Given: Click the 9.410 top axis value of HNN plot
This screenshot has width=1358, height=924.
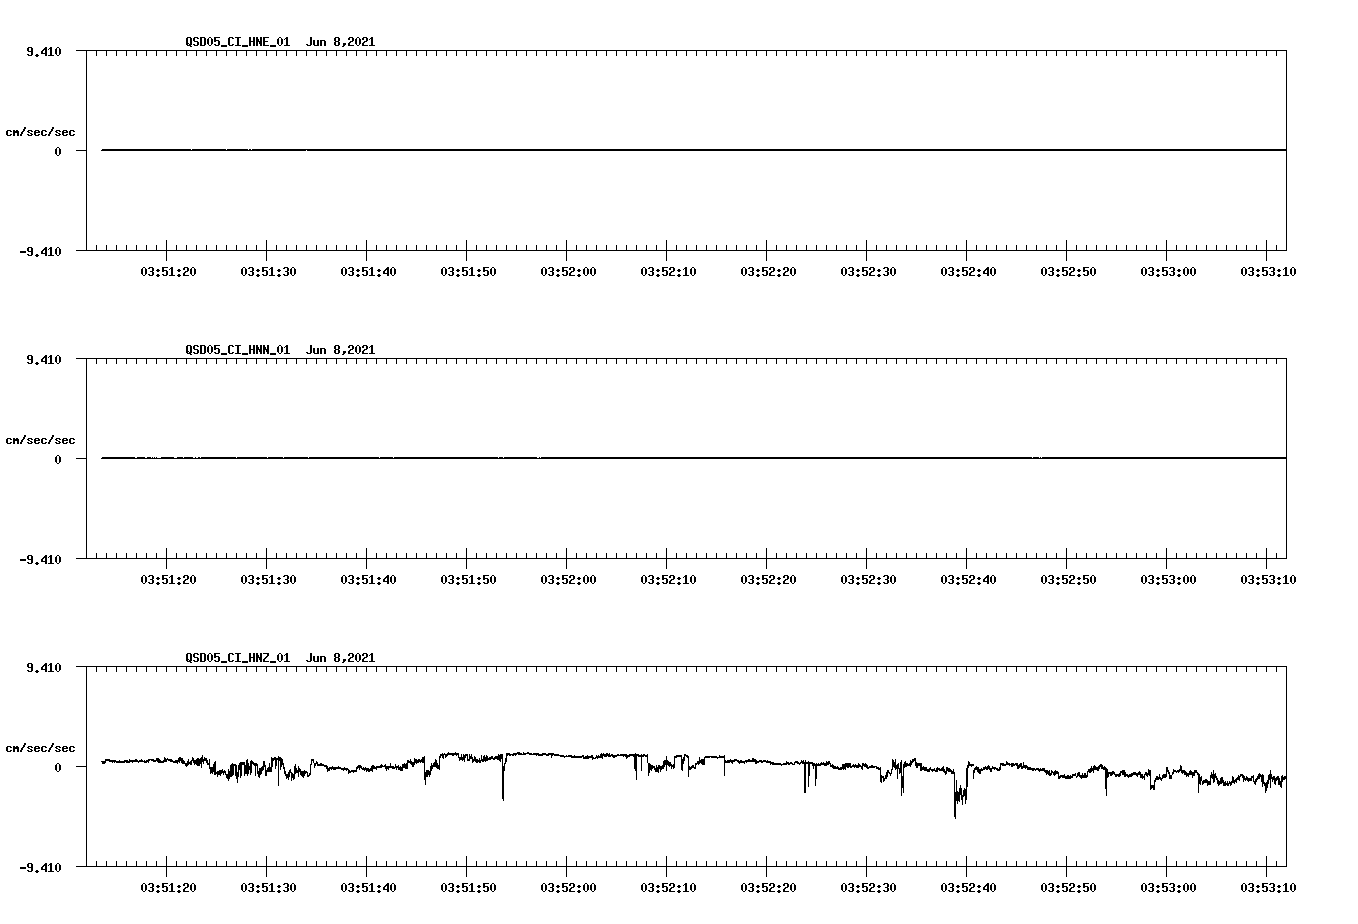Looking at the screenshot, I should click(x=43, y=359).
